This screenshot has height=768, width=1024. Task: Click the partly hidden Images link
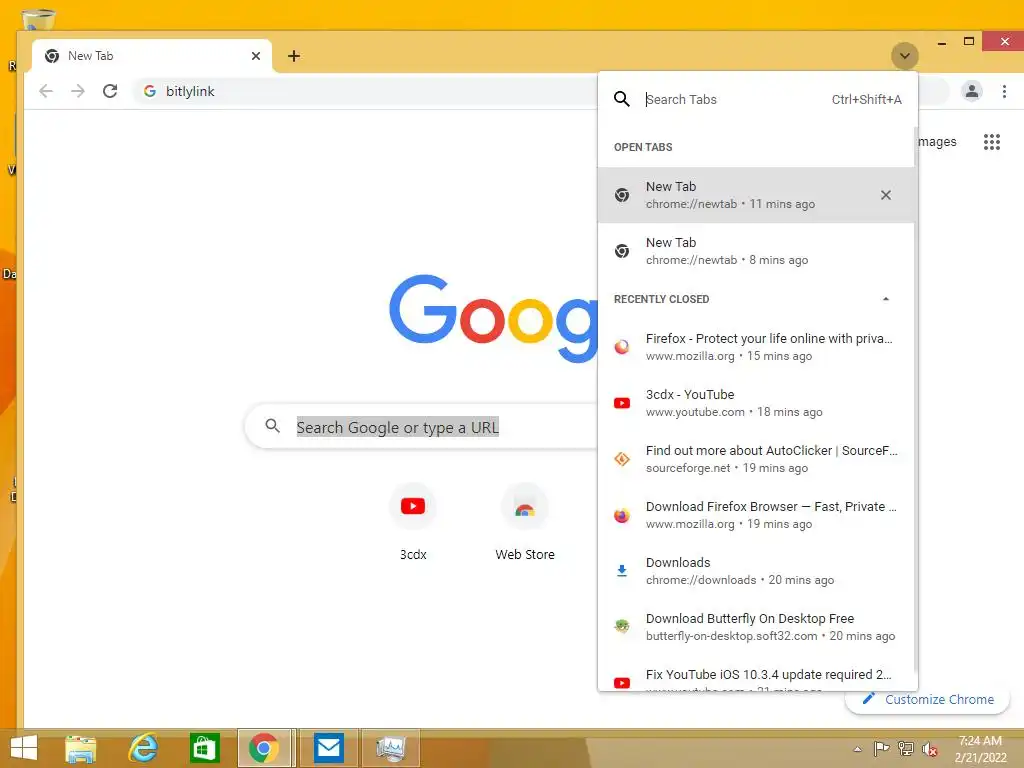pos(937,142)
